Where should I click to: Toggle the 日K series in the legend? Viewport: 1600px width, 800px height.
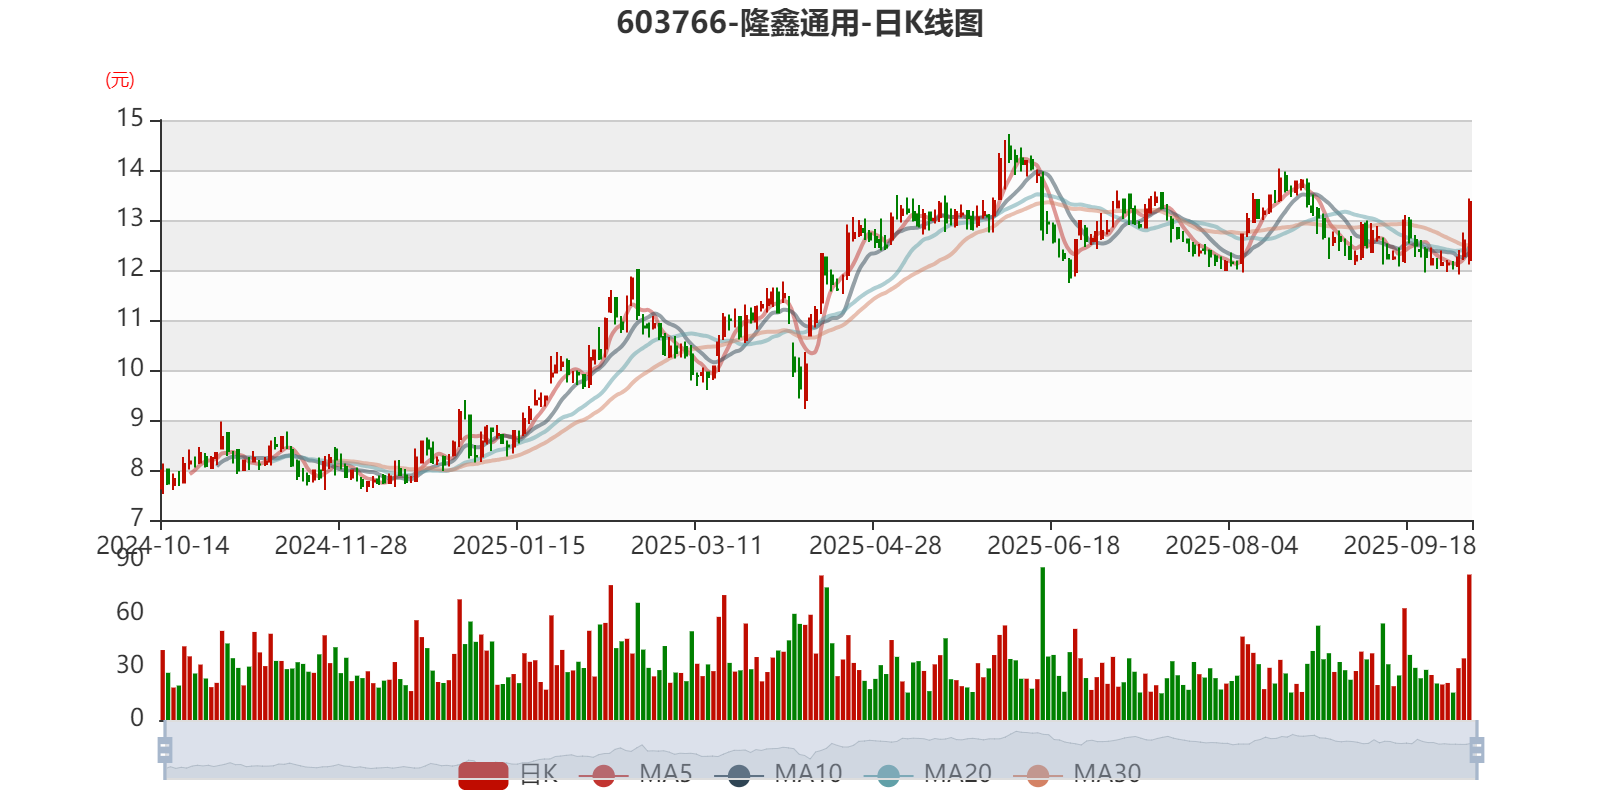tap(508, 774)
